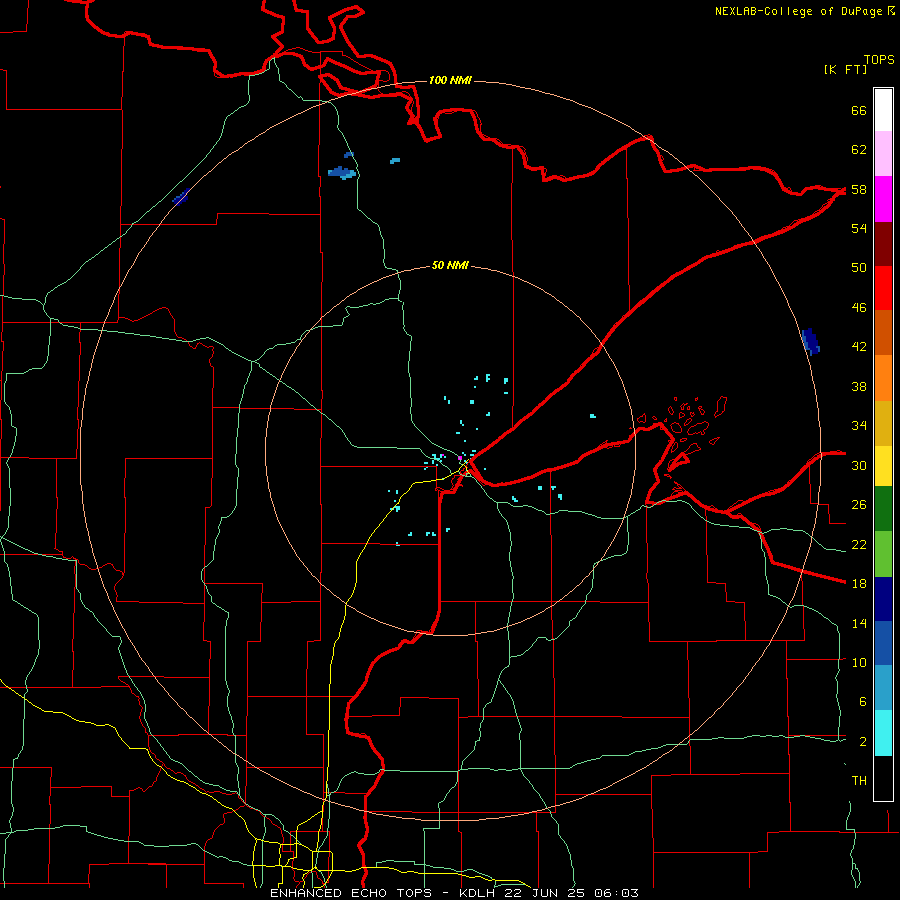This screenshot has height=900, width=900.
Task: Click the '6' scale label
Action: click(x=863, y=702)
